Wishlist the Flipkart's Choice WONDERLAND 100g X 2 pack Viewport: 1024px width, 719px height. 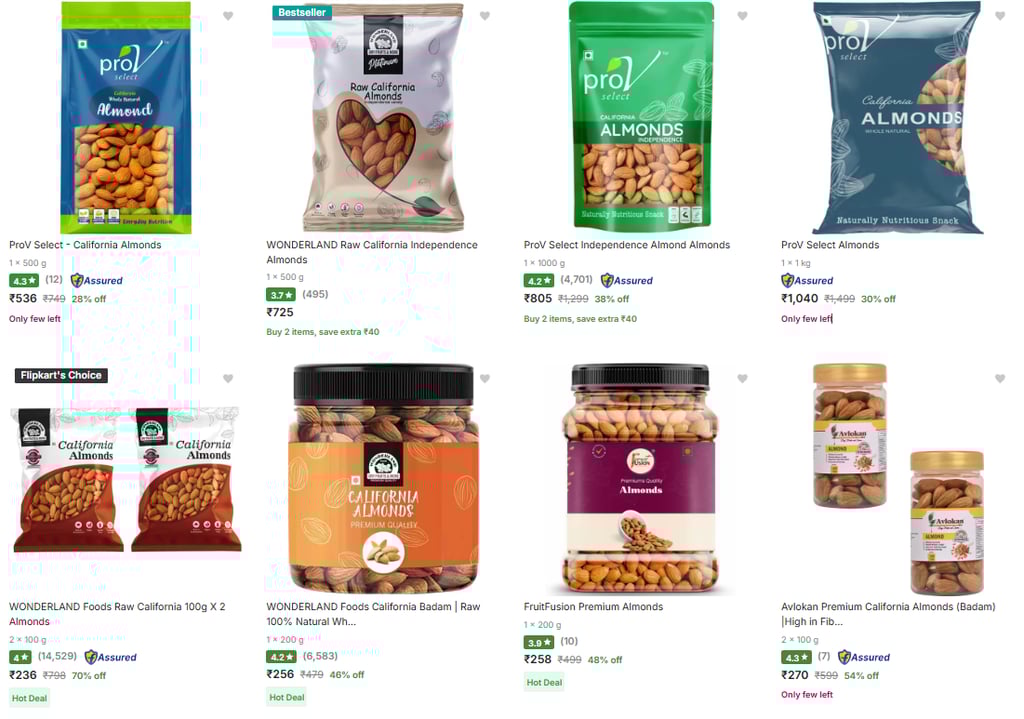click(x=228, y=378)
